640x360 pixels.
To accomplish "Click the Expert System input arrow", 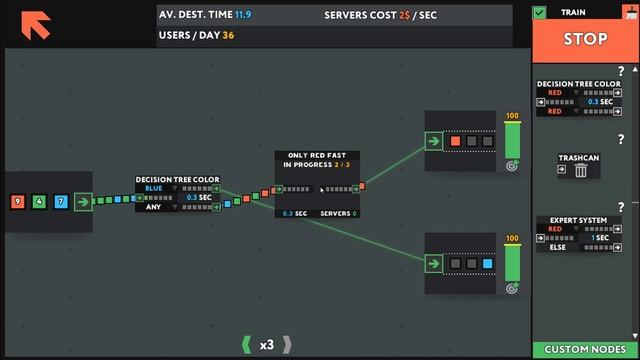I will (541, 238).
